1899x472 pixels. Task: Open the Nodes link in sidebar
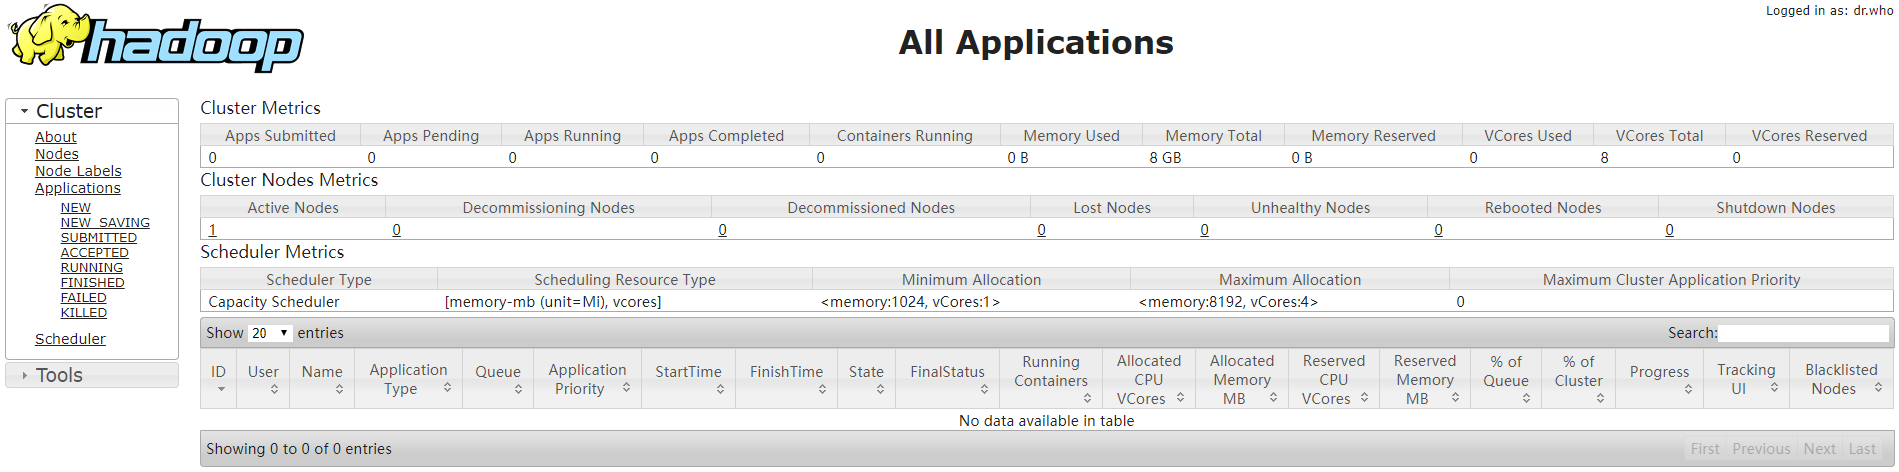coord(57,154)
